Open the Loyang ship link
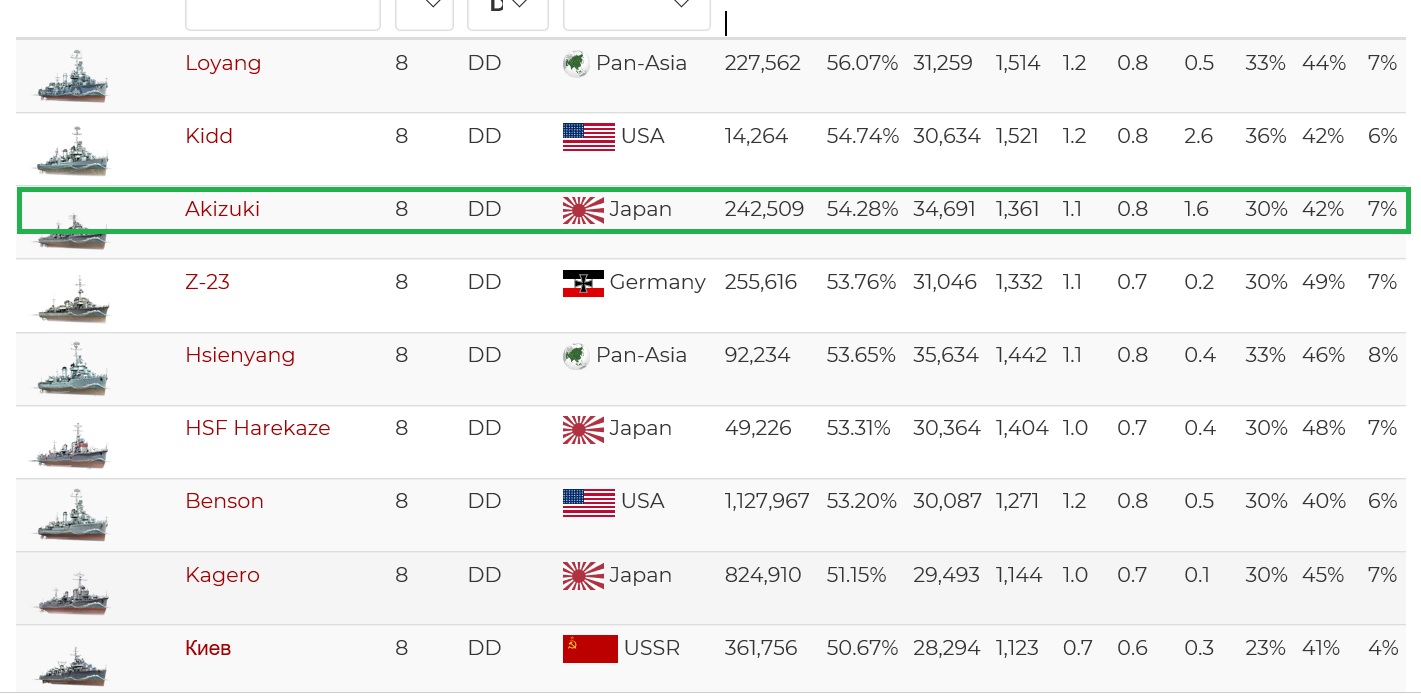 tap(223, 63)
